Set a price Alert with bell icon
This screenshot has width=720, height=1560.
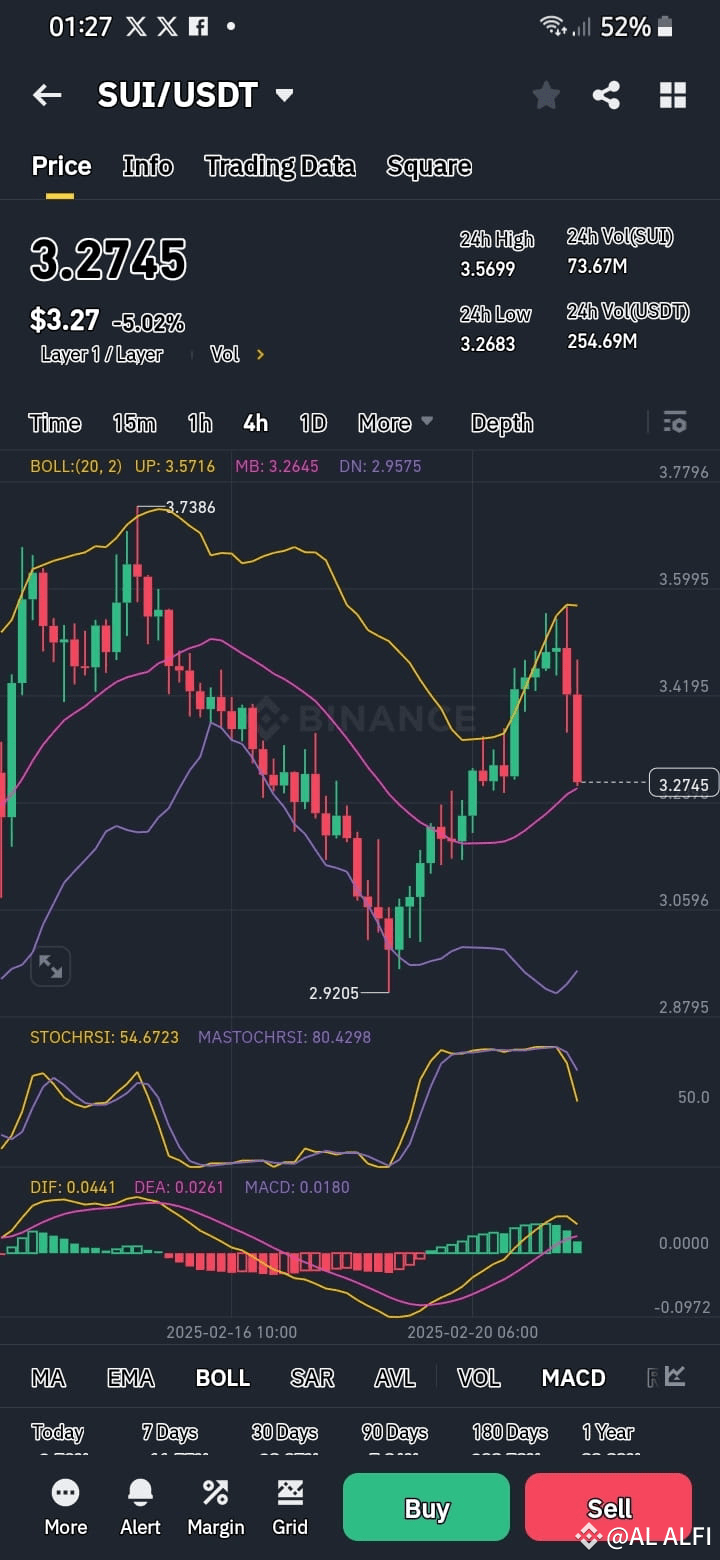point(140,1508)
